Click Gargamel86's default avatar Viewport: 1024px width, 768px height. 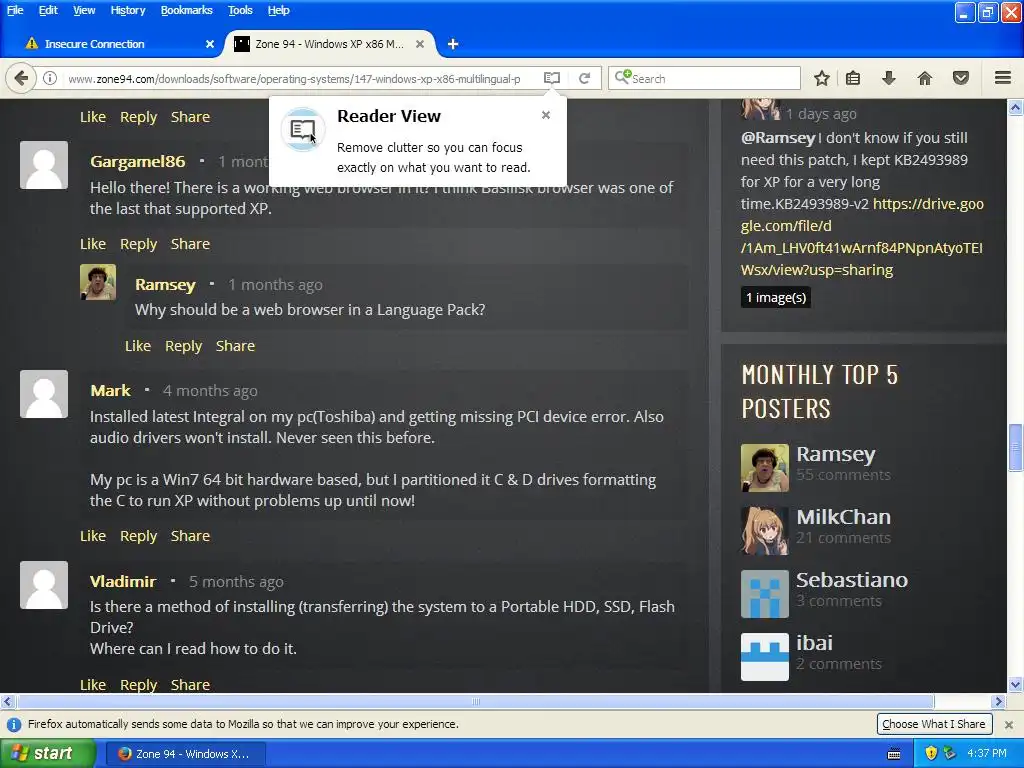click(x=44, y=165)
